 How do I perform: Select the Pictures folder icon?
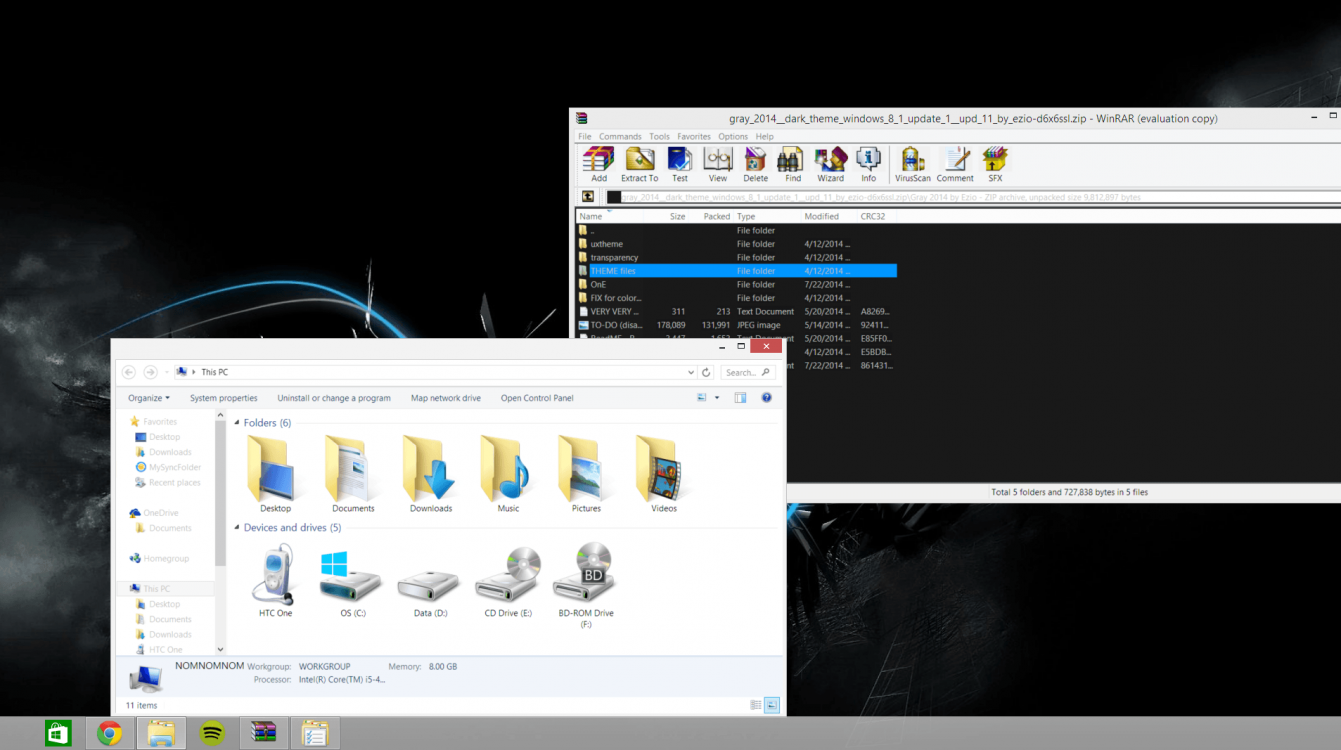point(586,474)
